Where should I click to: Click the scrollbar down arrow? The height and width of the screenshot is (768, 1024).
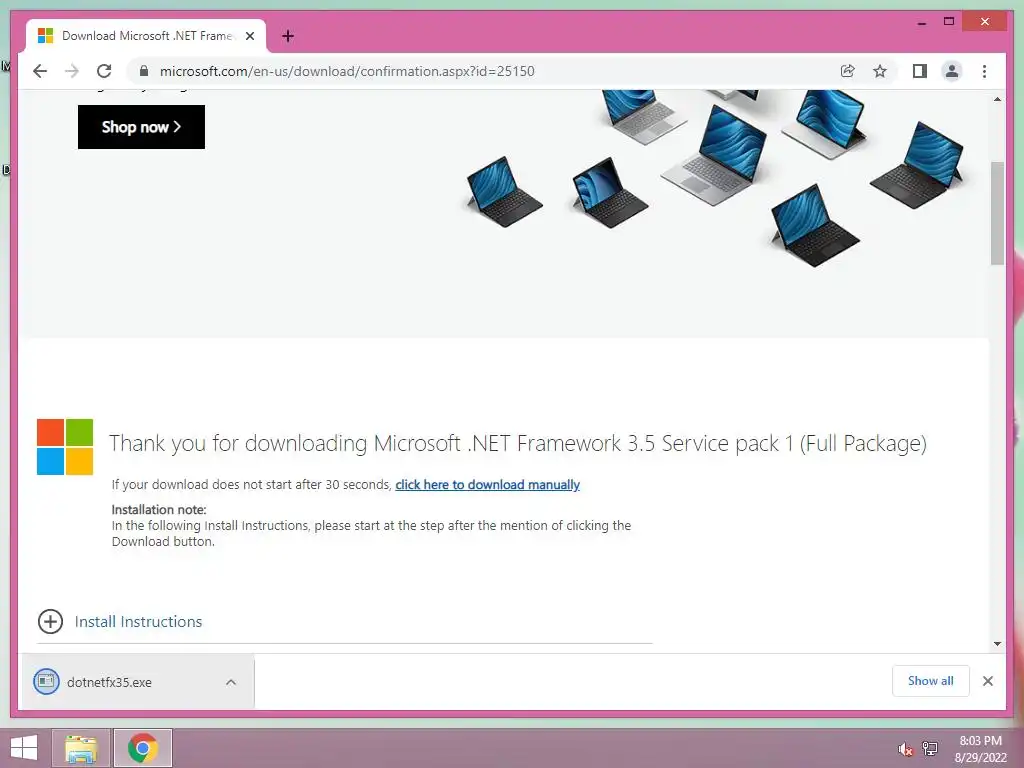(x=997, y=644)
